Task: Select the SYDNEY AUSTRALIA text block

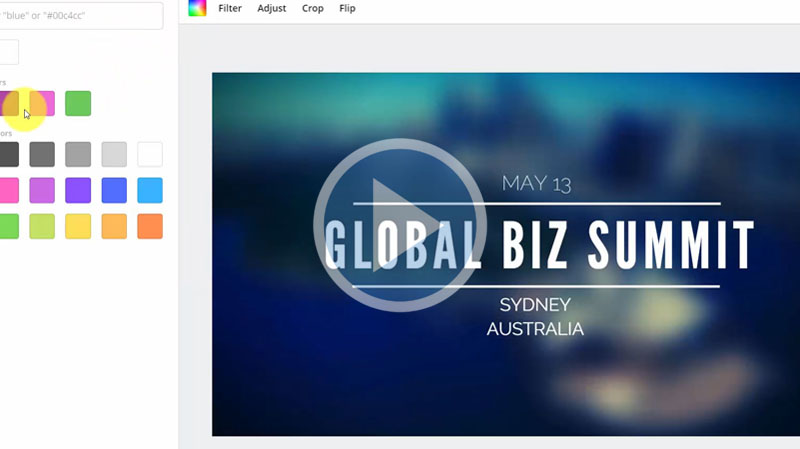Action: (x=535, y=316)
